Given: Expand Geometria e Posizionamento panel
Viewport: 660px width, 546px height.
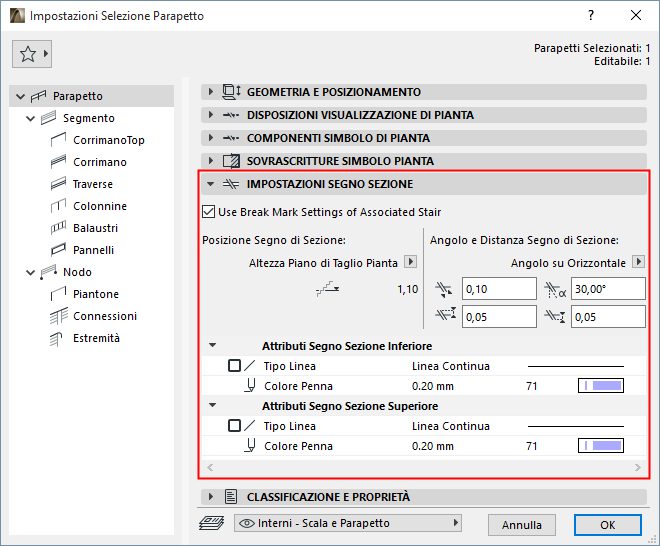Looking at the screenshot, I should click(211, 92).
